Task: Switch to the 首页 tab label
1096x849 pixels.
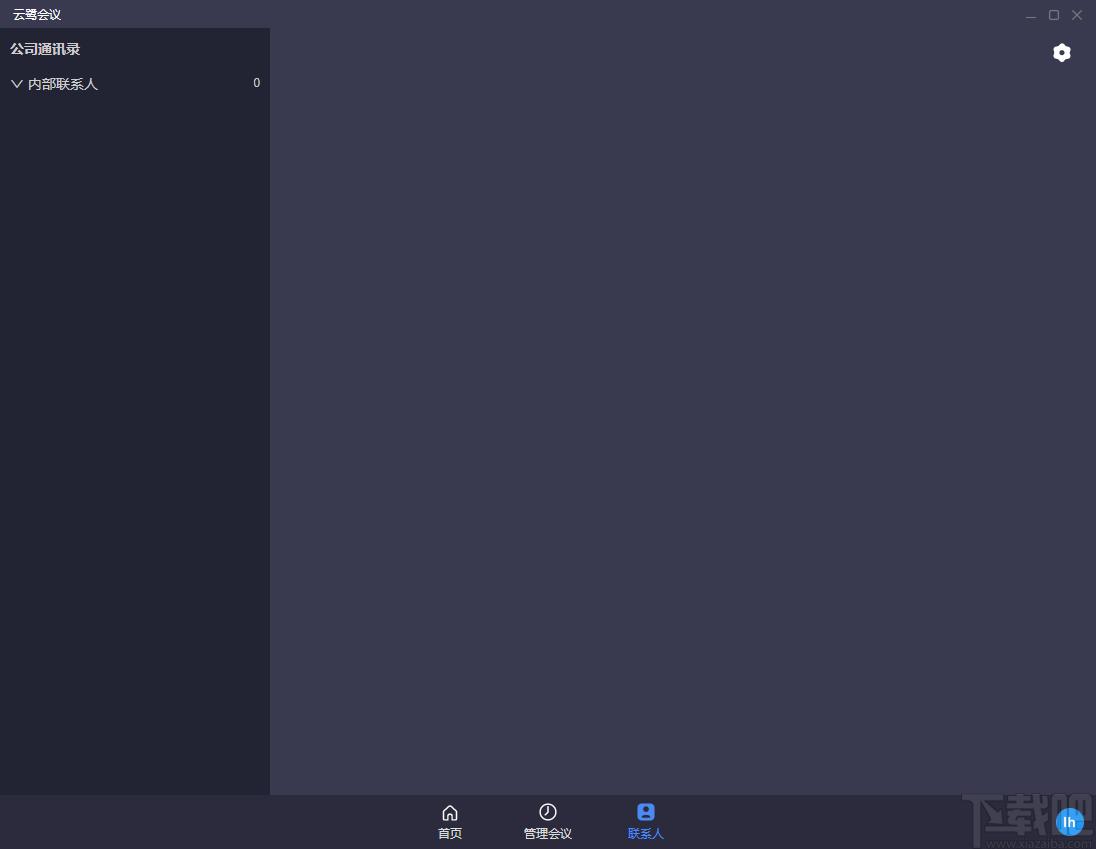Action: 450,834
